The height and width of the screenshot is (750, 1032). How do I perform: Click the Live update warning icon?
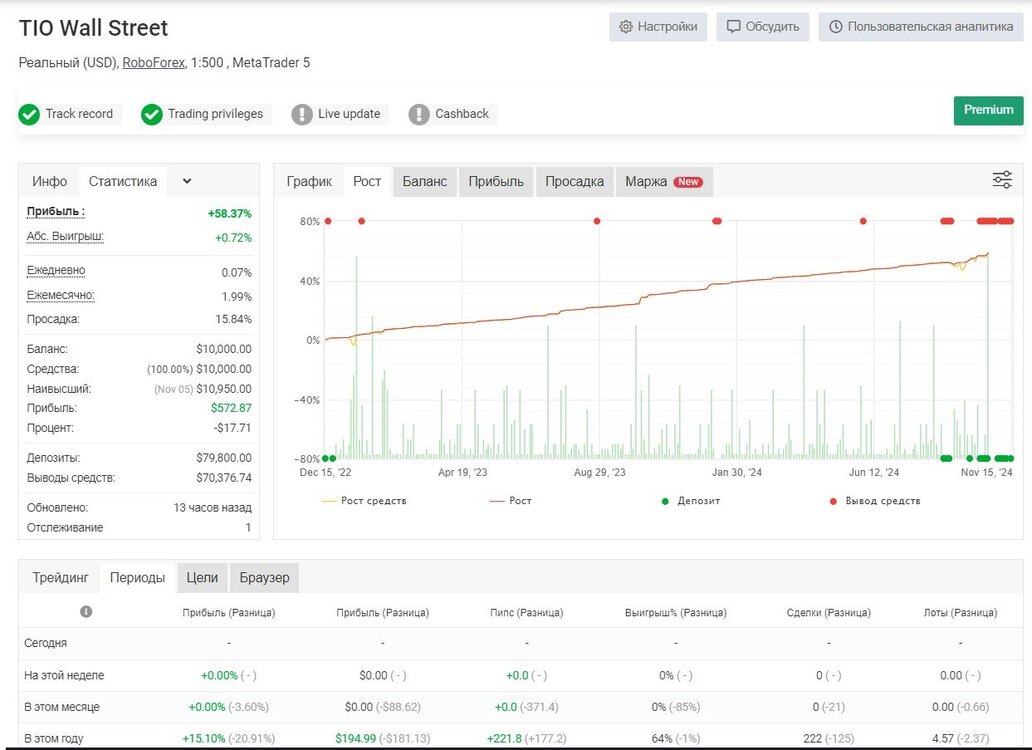click(x=302, y=114)
